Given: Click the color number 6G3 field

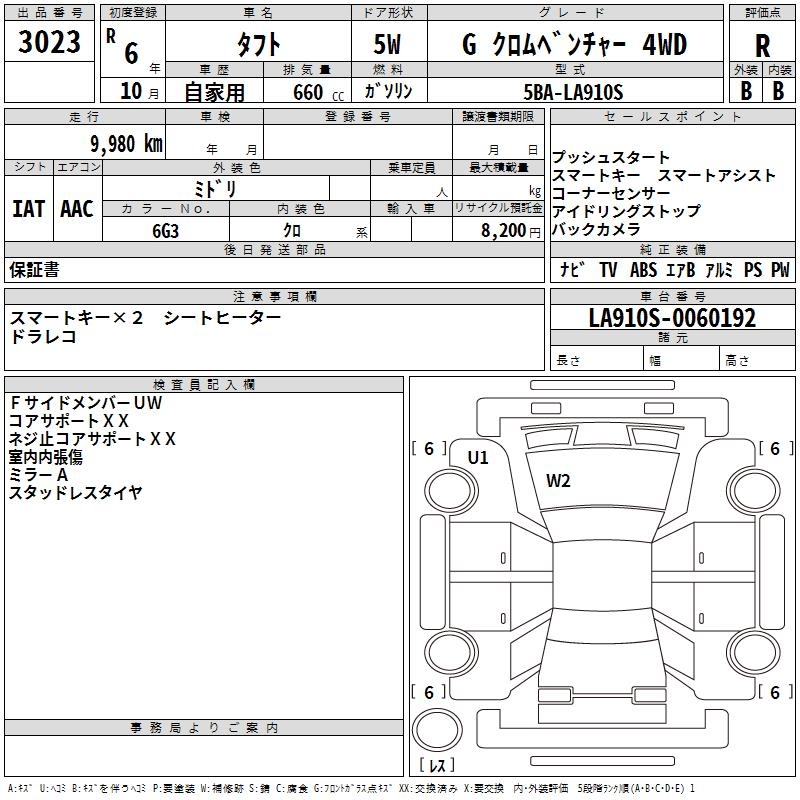Looking at the screenshot, I should [x=166, y=229].
